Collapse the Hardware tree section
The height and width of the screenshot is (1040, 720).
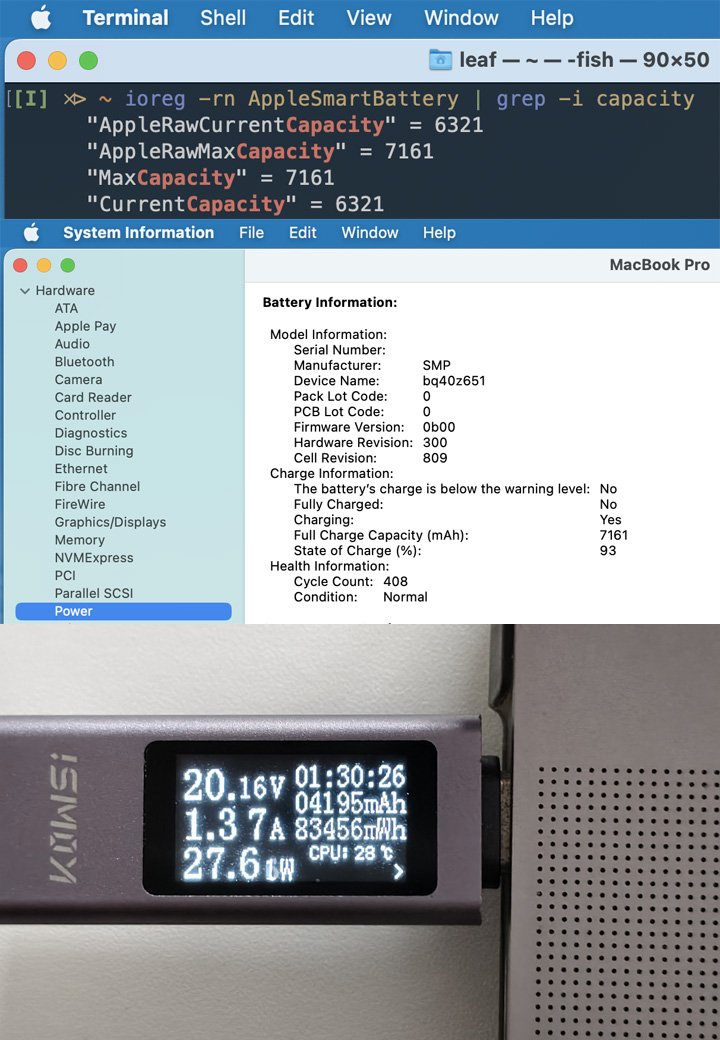coord(25,291)
